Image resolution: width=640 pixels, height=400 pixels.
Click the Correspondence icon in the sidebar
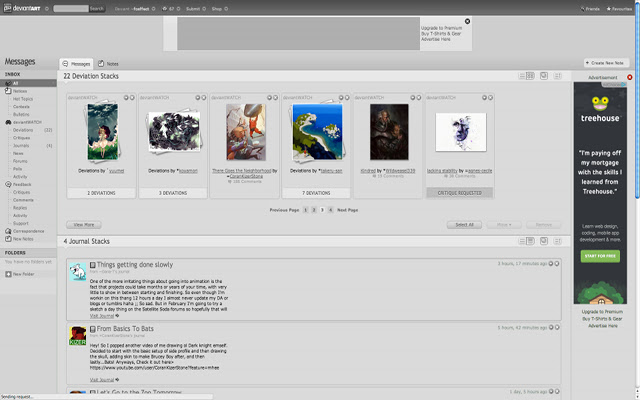point(8,231)
